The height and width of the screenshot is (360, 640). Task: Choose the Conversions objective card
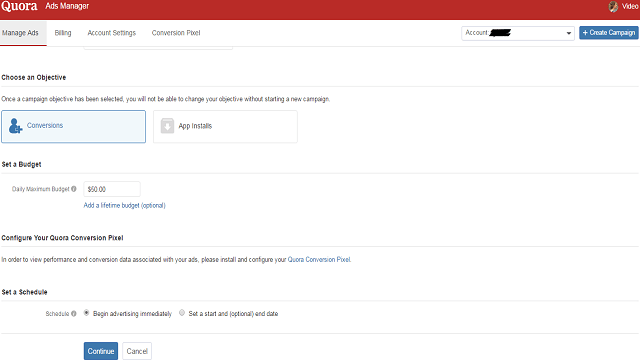(73, 127)
